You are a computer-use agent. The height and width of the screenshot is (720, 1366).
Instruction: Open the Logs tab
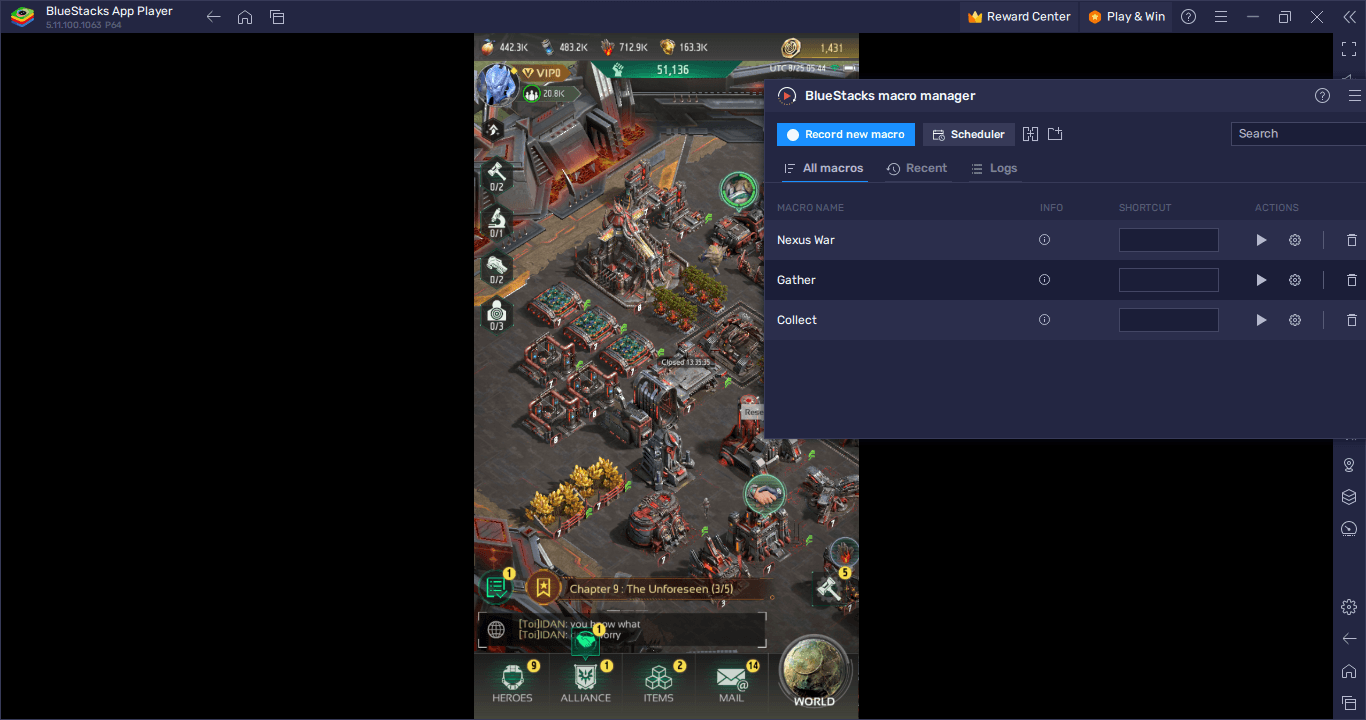[x=994, y=168]
